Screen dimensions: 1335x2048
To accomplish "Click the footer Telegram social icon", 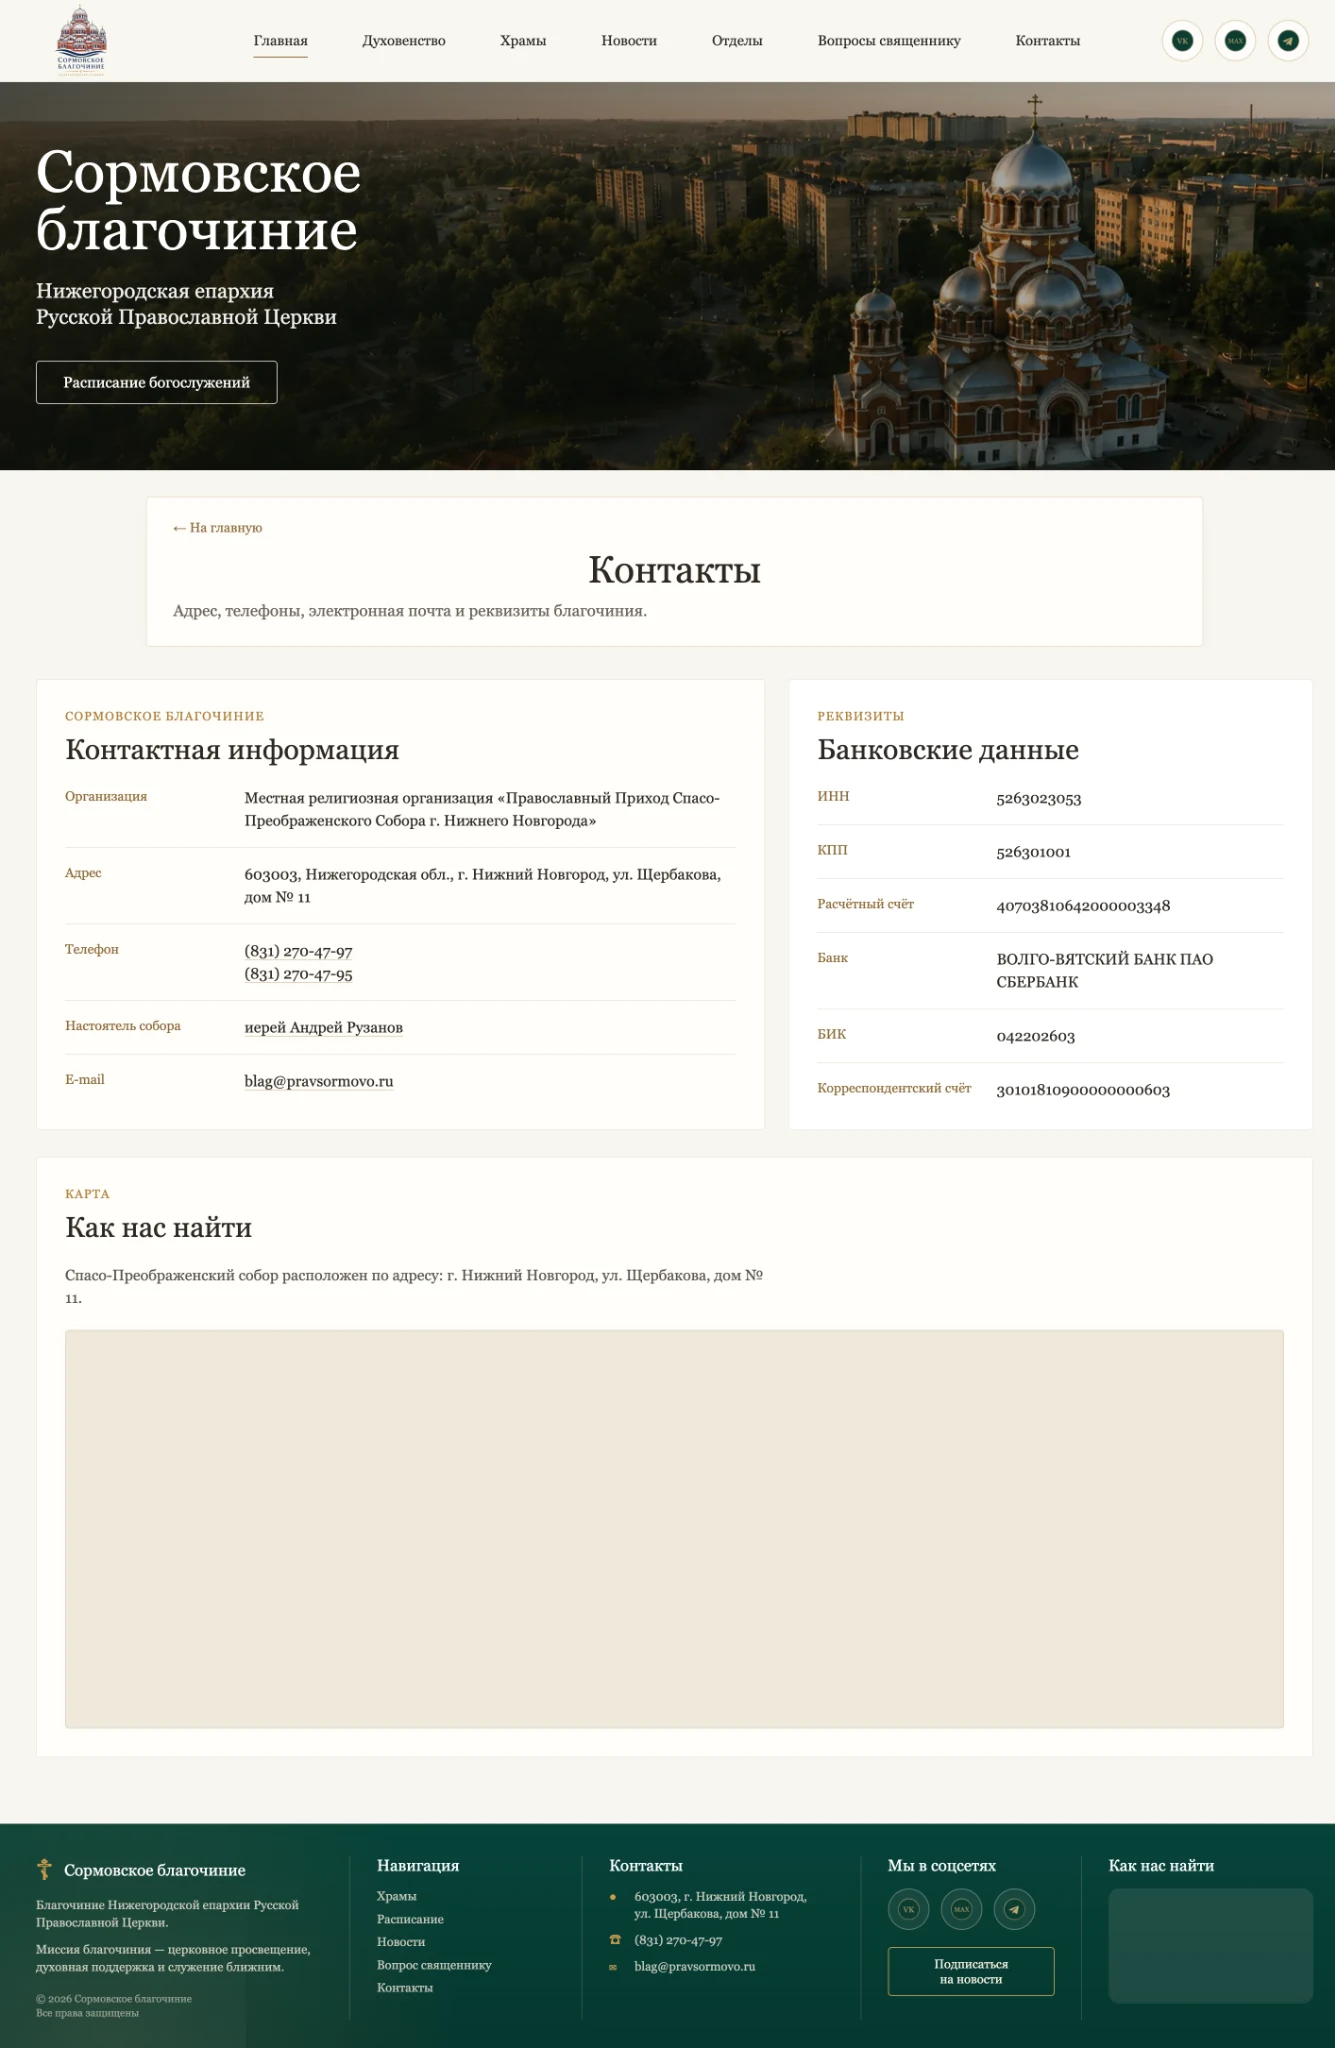I will coord(1014,1909).
